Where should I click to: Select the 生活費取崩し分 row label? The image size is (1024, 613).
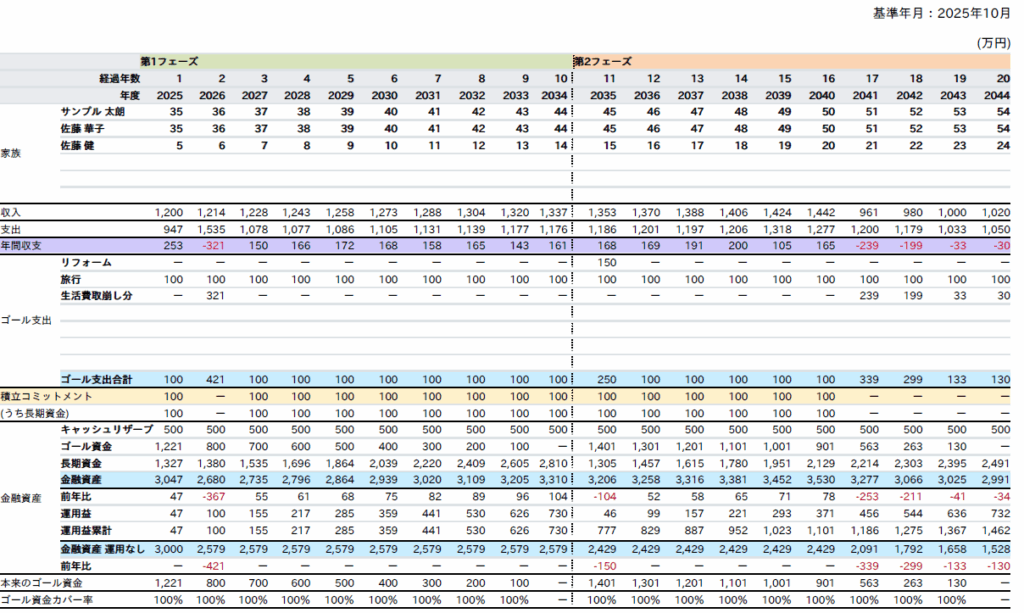[x=95, y=296]
